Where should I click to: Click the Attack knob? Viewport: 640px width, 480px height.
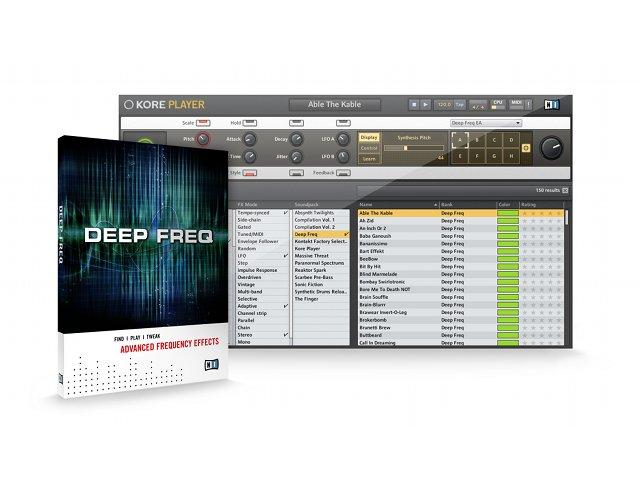pyautogui.click(x=250, y=139)
